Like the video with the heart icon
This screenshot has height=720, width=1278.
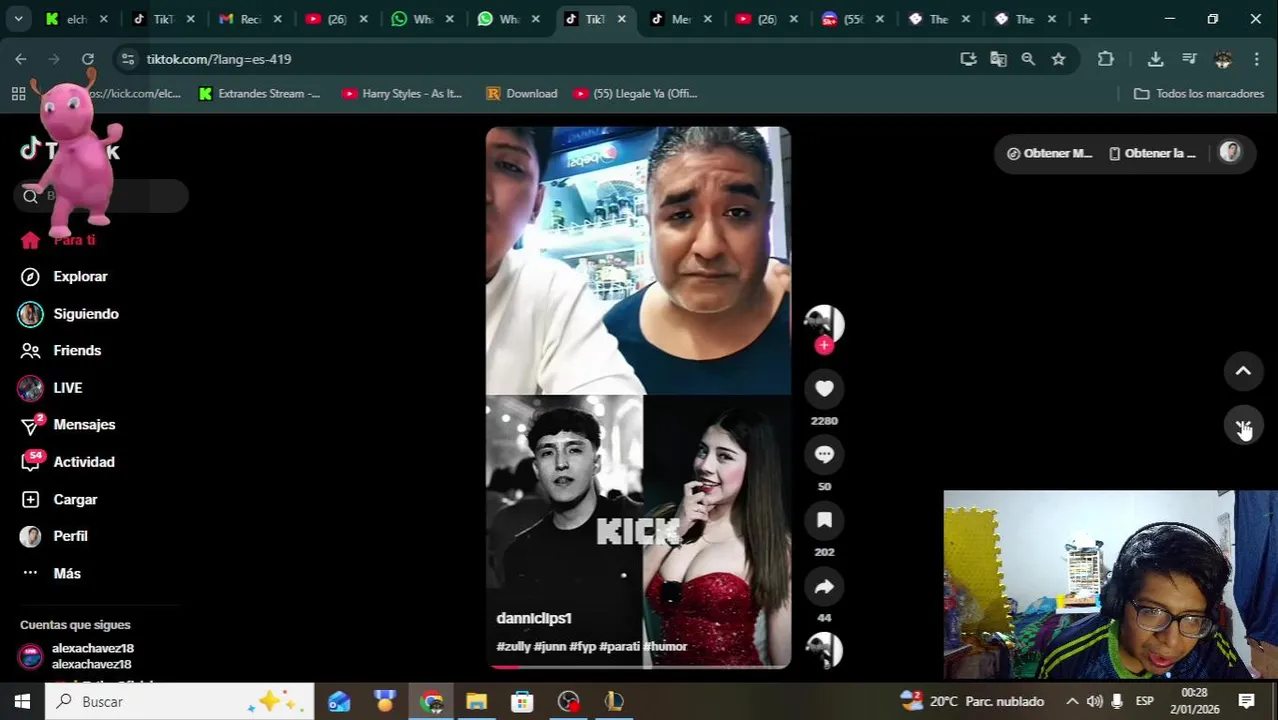[824, 389]
